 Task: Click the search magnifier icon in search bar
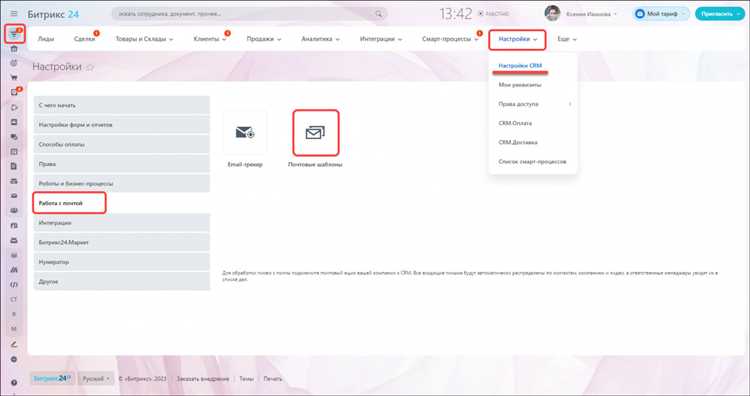click(x=378, y=14)
